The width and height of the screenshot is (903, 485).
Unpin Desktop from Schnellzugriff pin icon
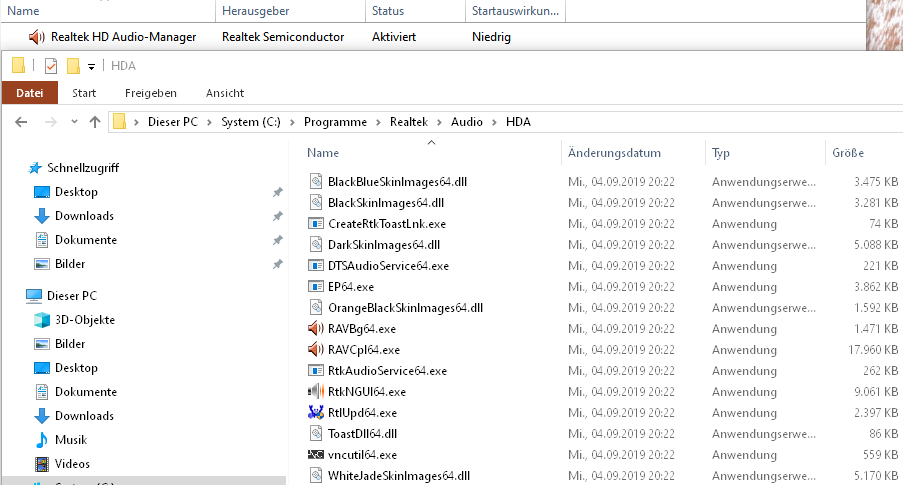click(x=278, y=192)
